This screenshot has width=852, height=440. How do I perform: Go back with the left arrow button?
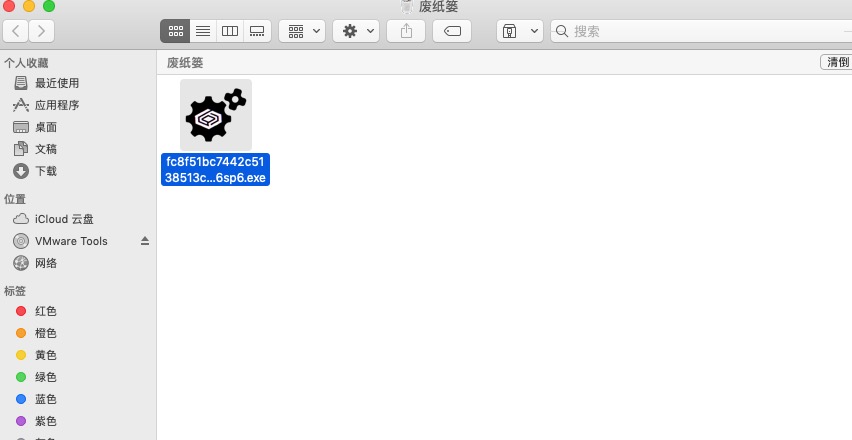[x=16, y=31]
